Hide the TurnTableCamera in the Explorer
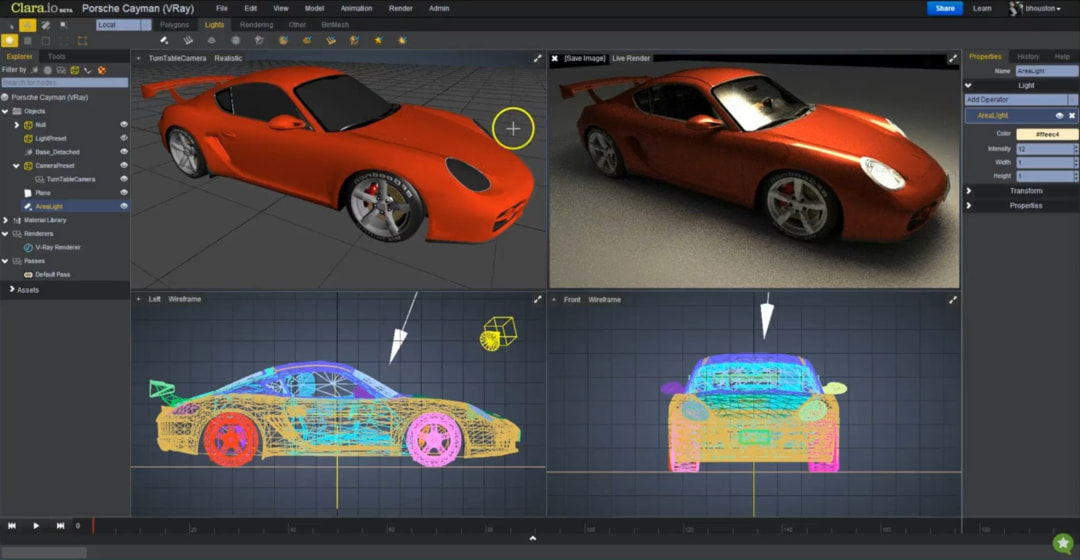Screen dimensions: 1080x560 click(x=124, y=179)
